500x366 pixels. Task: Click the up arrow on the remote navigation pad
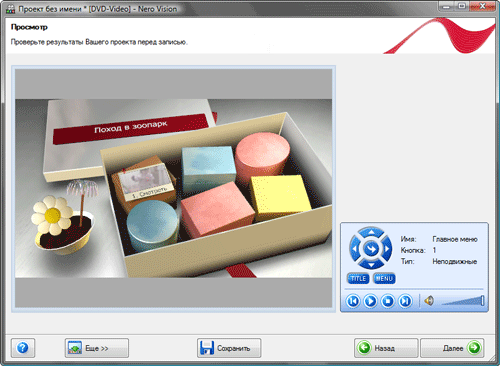pos(371,232)
